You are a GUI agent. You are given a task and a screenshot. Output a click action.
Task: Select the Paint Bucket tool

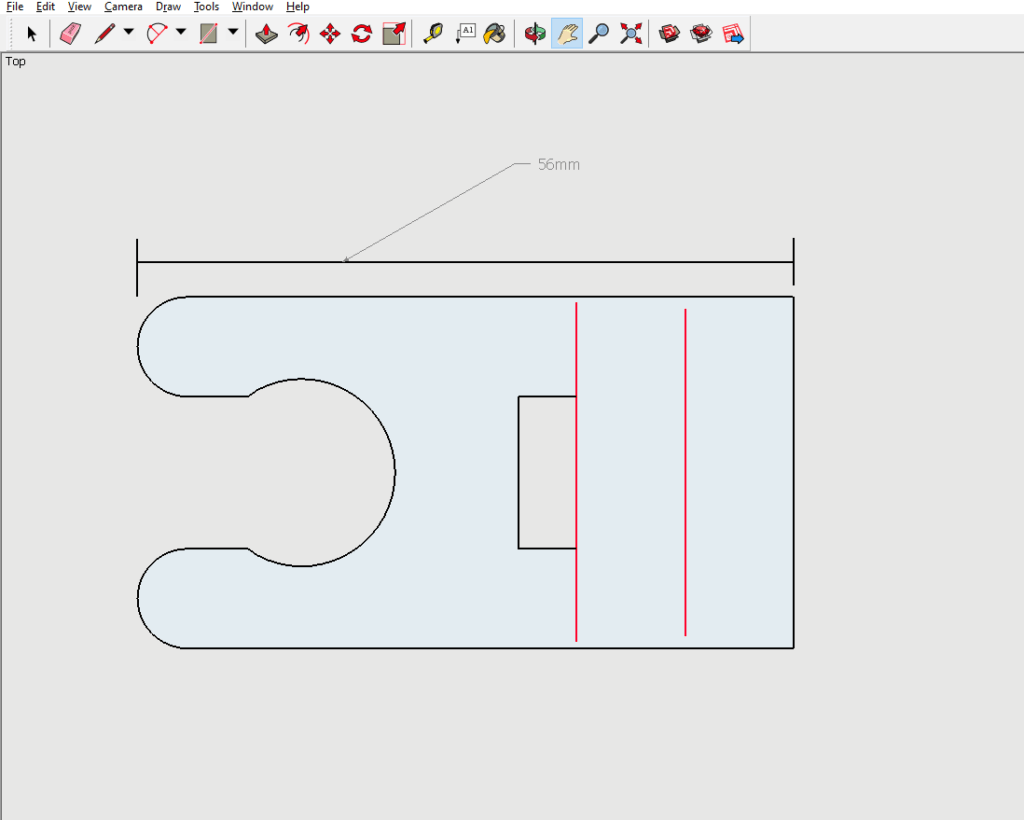click(x=495, y=34)
